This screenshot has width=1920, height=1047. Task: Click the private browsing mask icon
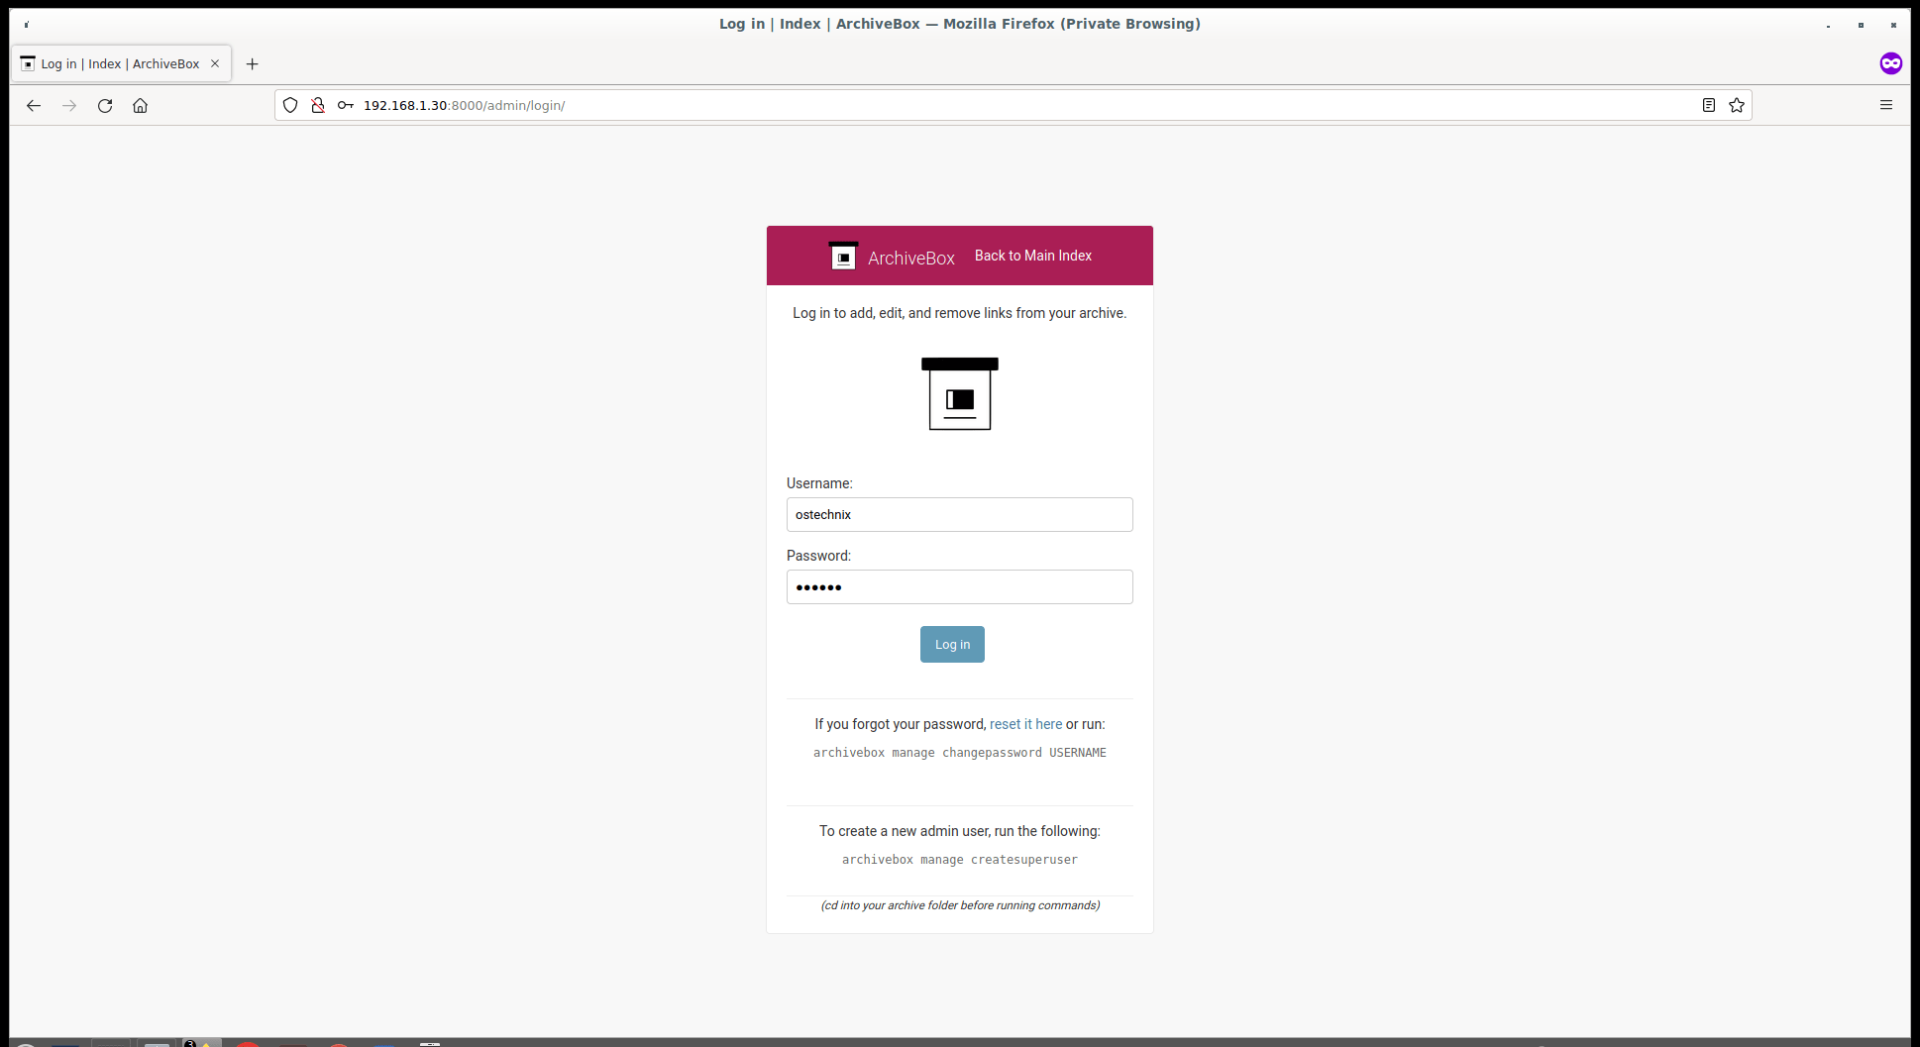(x=1891, y=63)
